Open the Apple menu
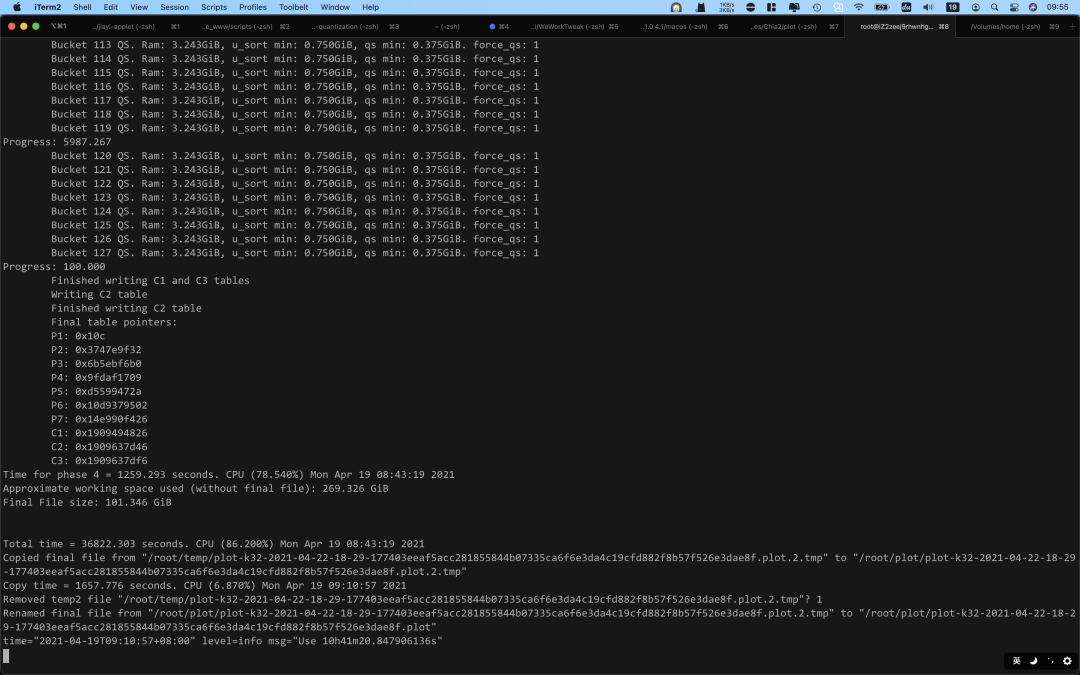1080x675 pixels. 17,7
